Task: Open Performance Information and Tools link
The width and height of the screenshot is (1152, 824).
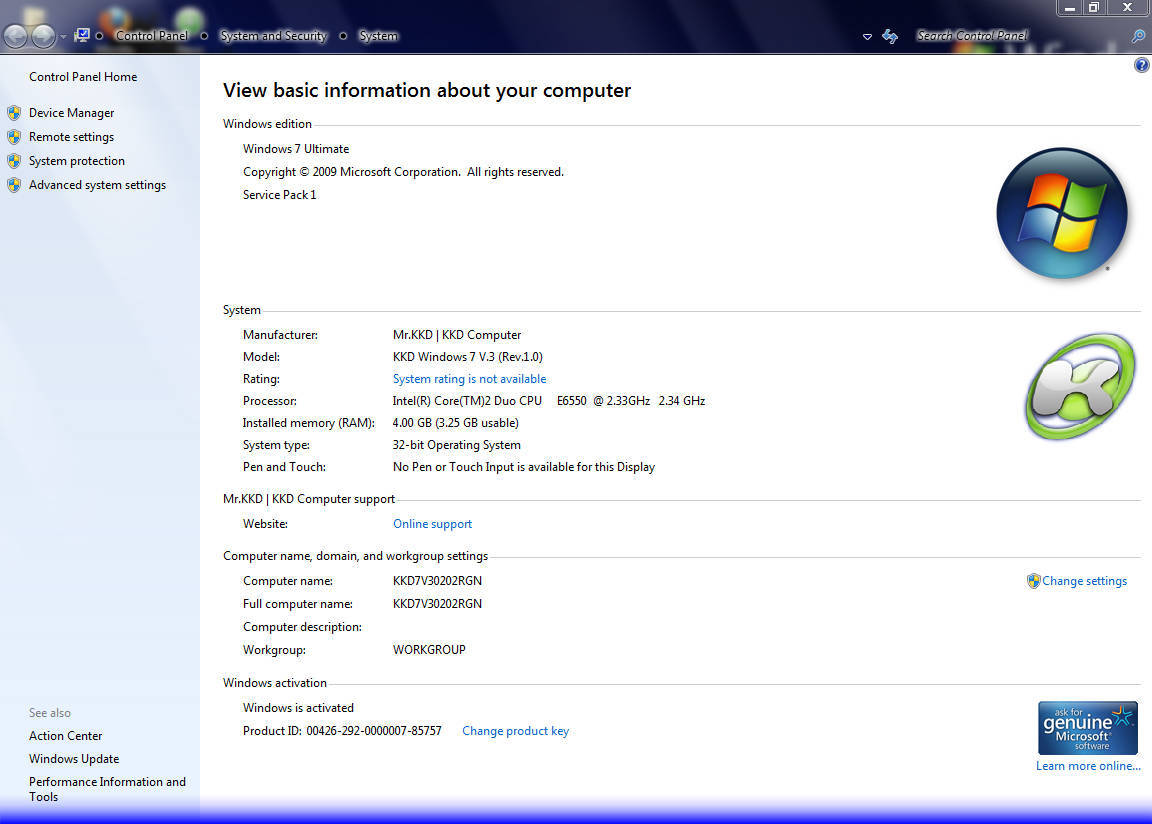Action: 107,789
